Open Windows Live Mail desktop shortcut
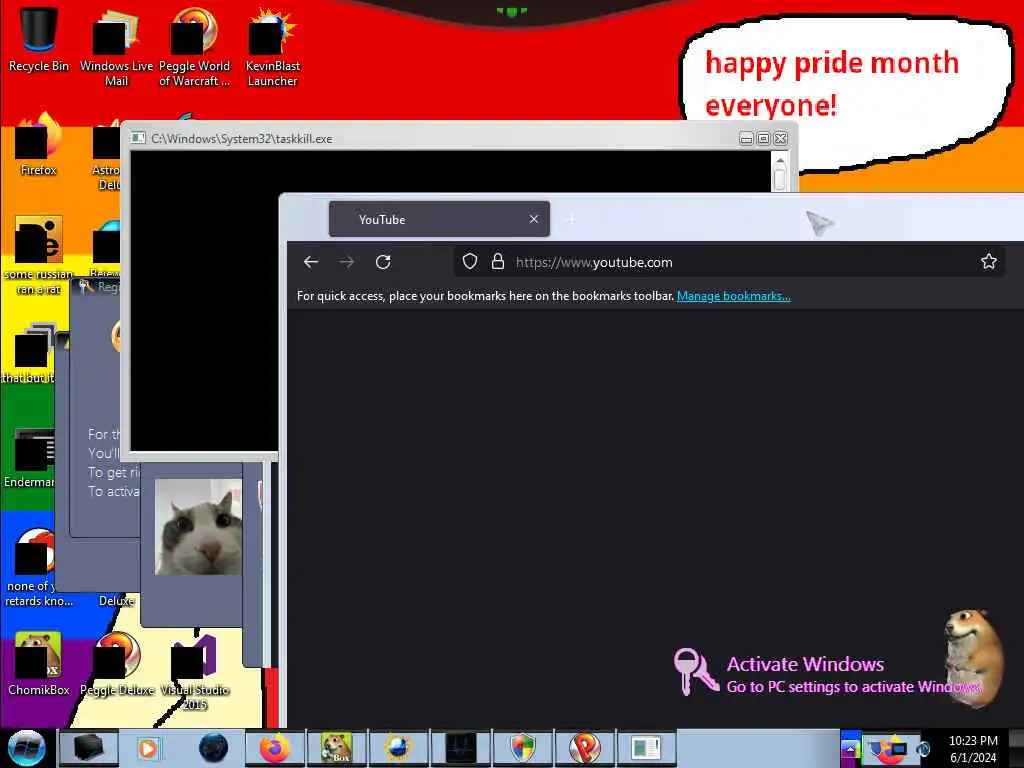The height and width of the screenshot is (768, 1024). click(x=116, y=47)
